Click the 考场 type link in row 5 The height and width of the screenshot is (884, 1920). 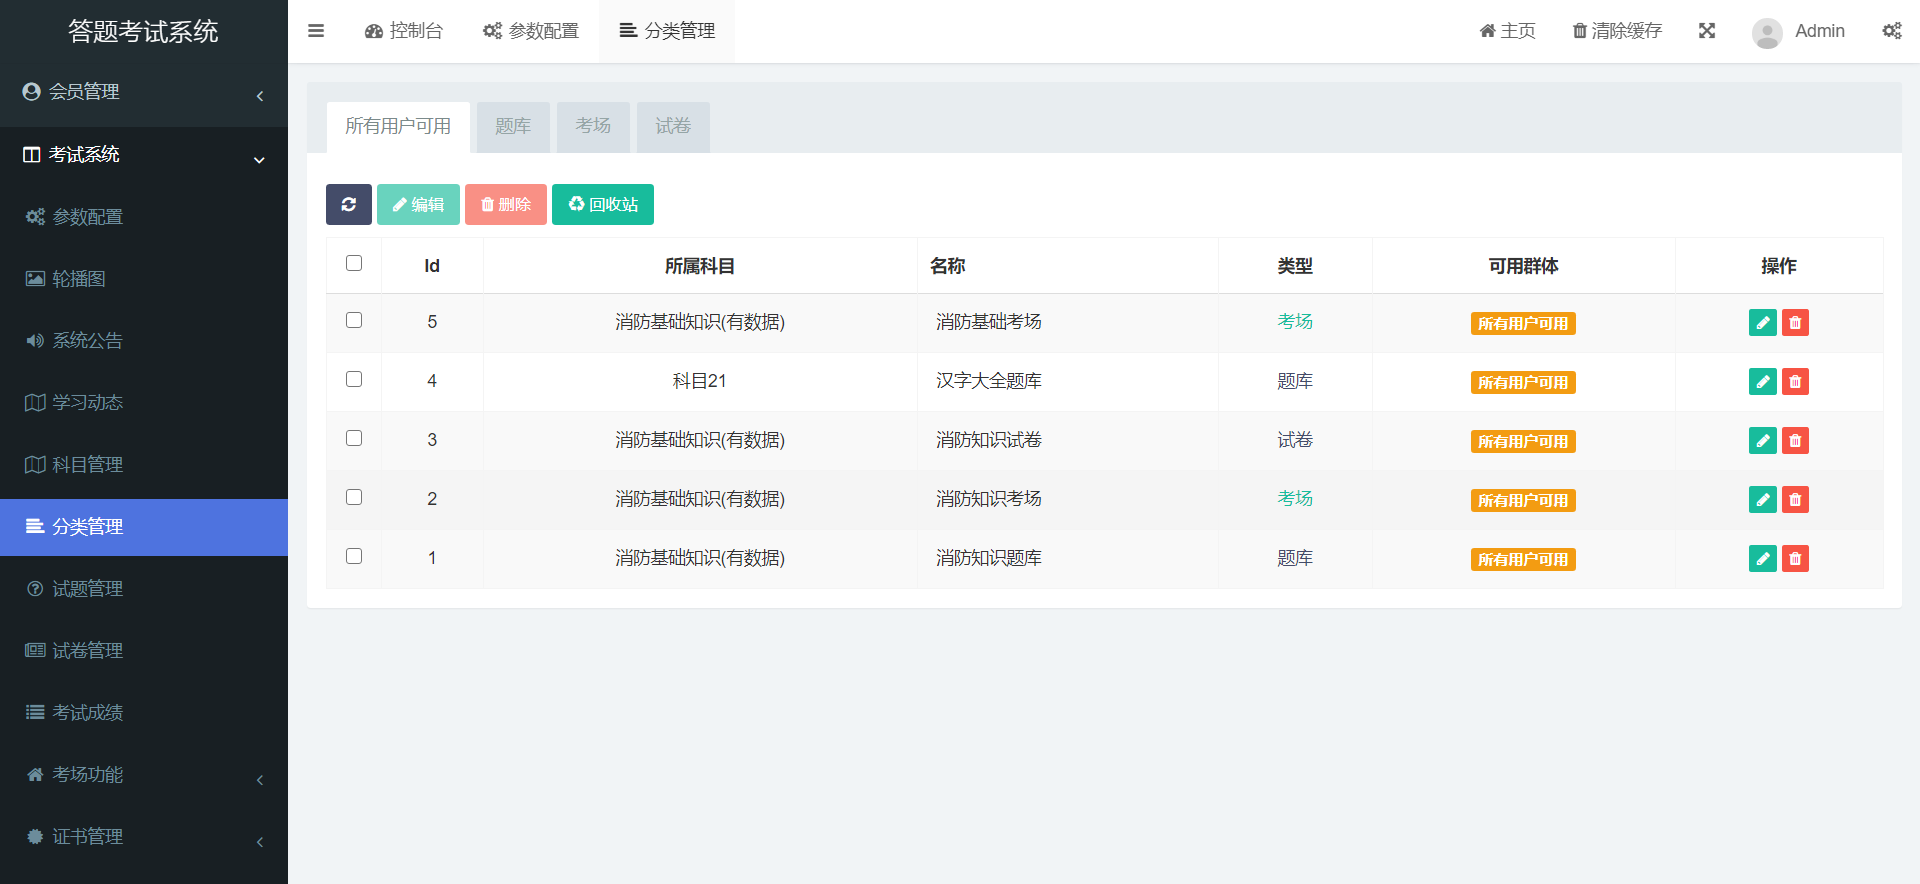(x=1295, y=322)
